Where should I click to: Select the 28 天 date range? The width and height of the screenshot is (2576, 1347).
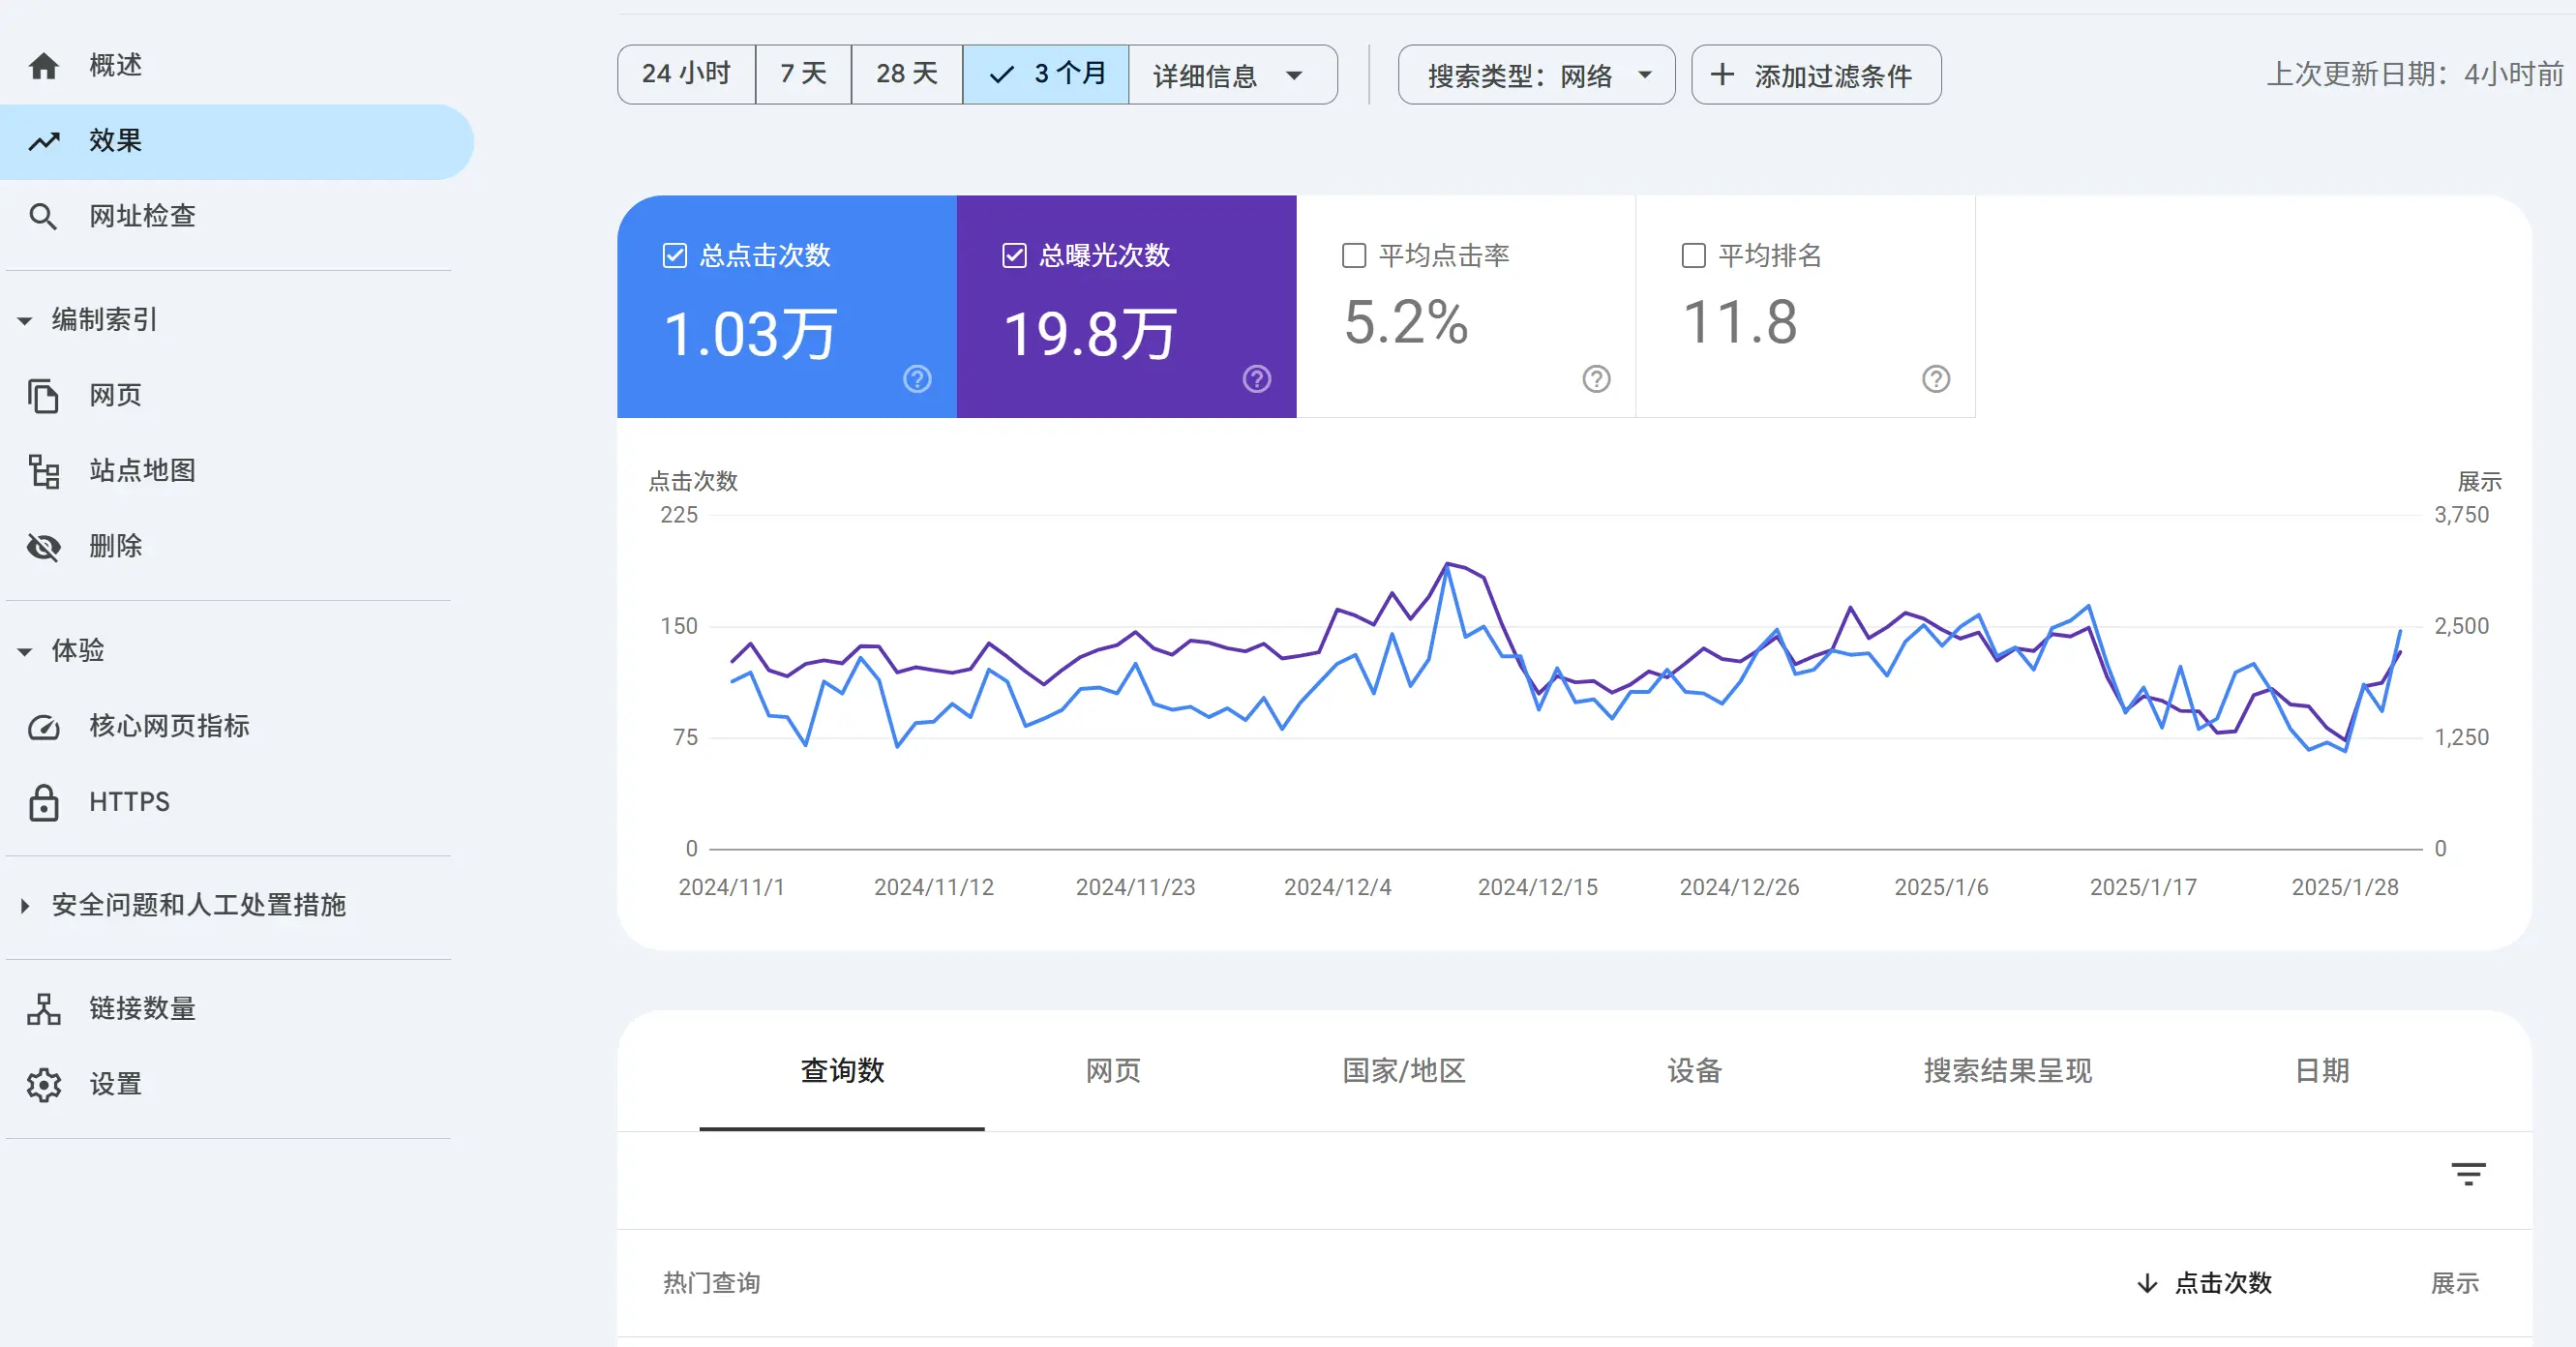click(905, 73)
